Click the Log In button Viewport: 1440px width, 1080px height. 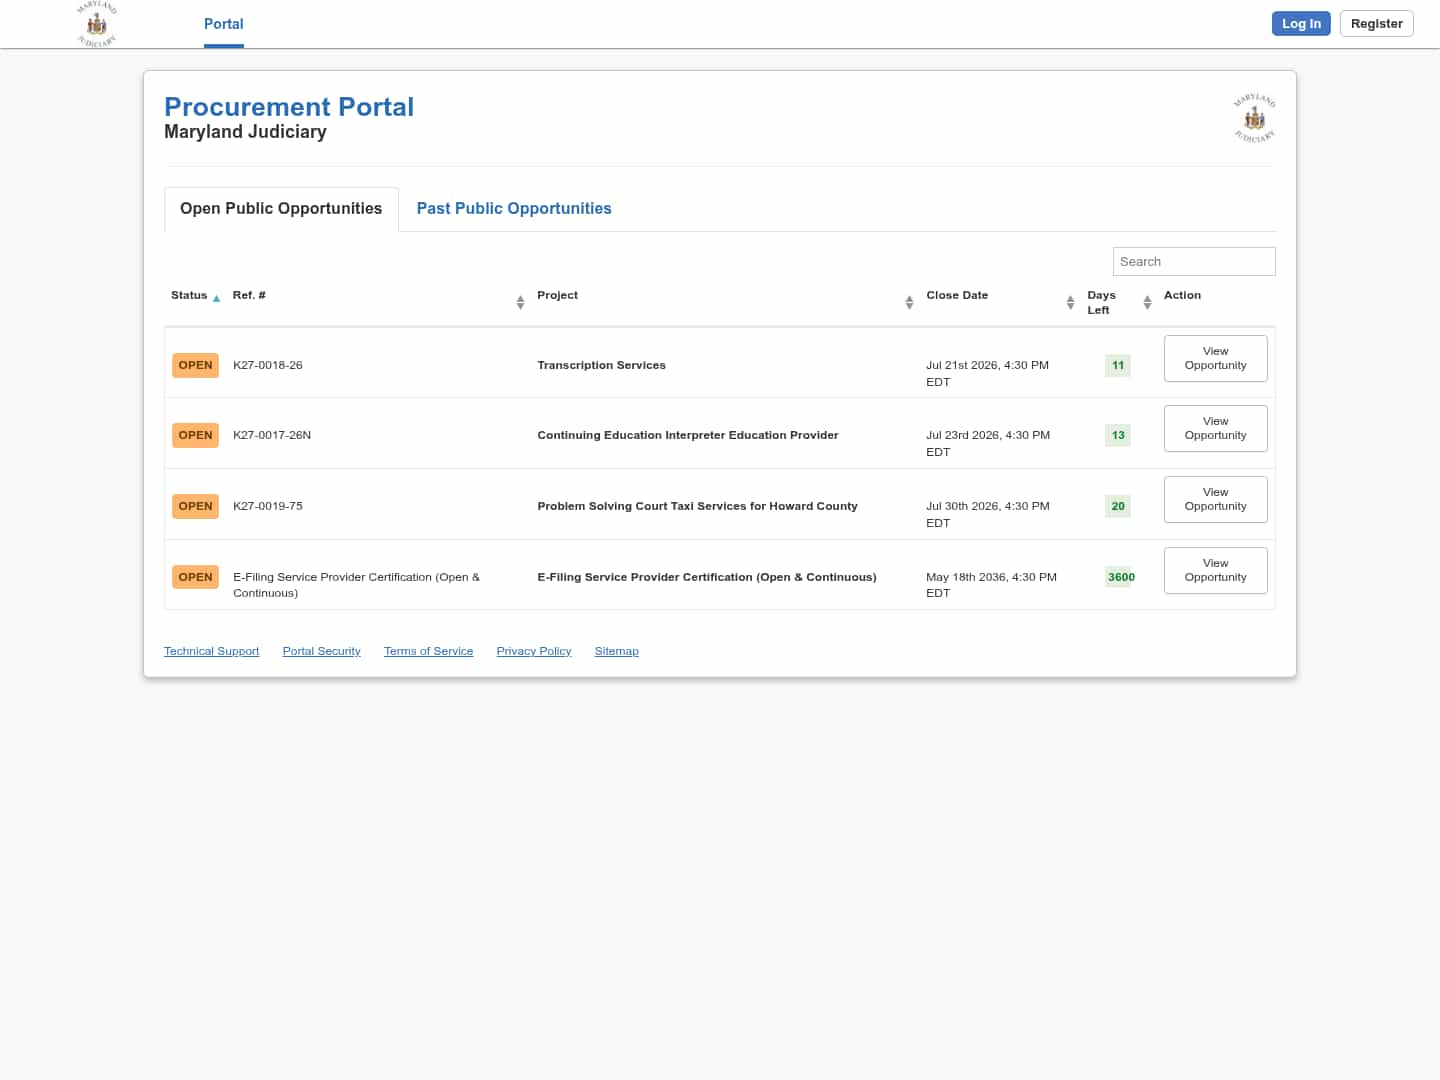coord(1301,24)
